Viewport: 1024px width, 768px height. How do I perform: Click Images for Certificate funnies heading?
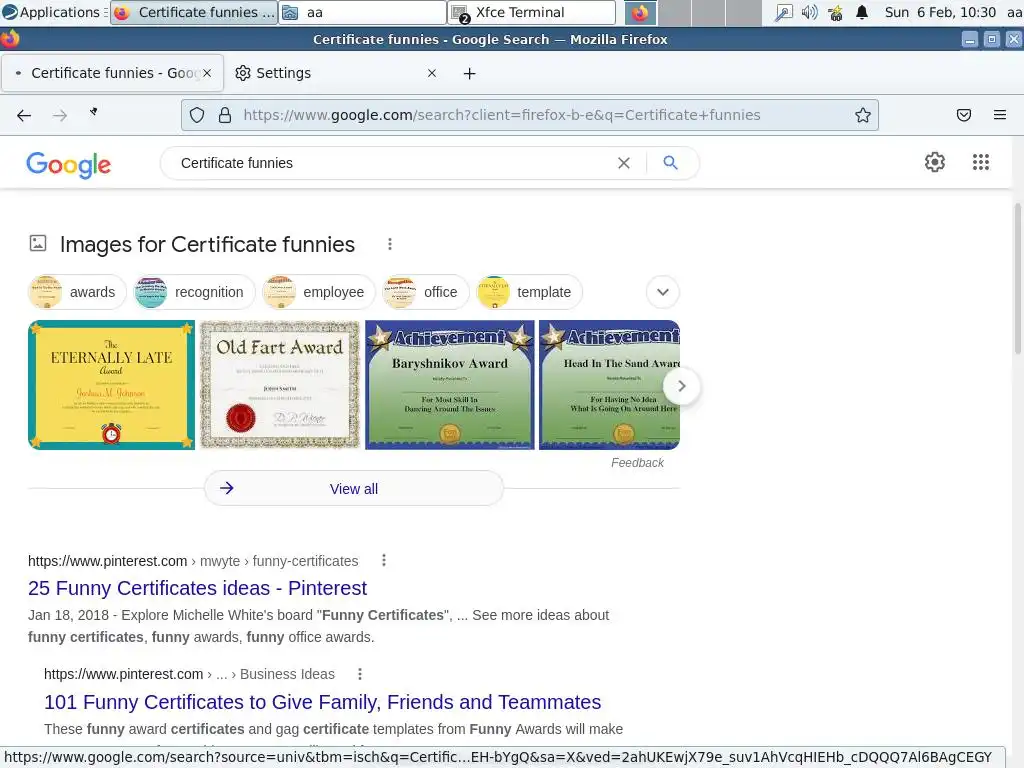click(x=207, y=244)
